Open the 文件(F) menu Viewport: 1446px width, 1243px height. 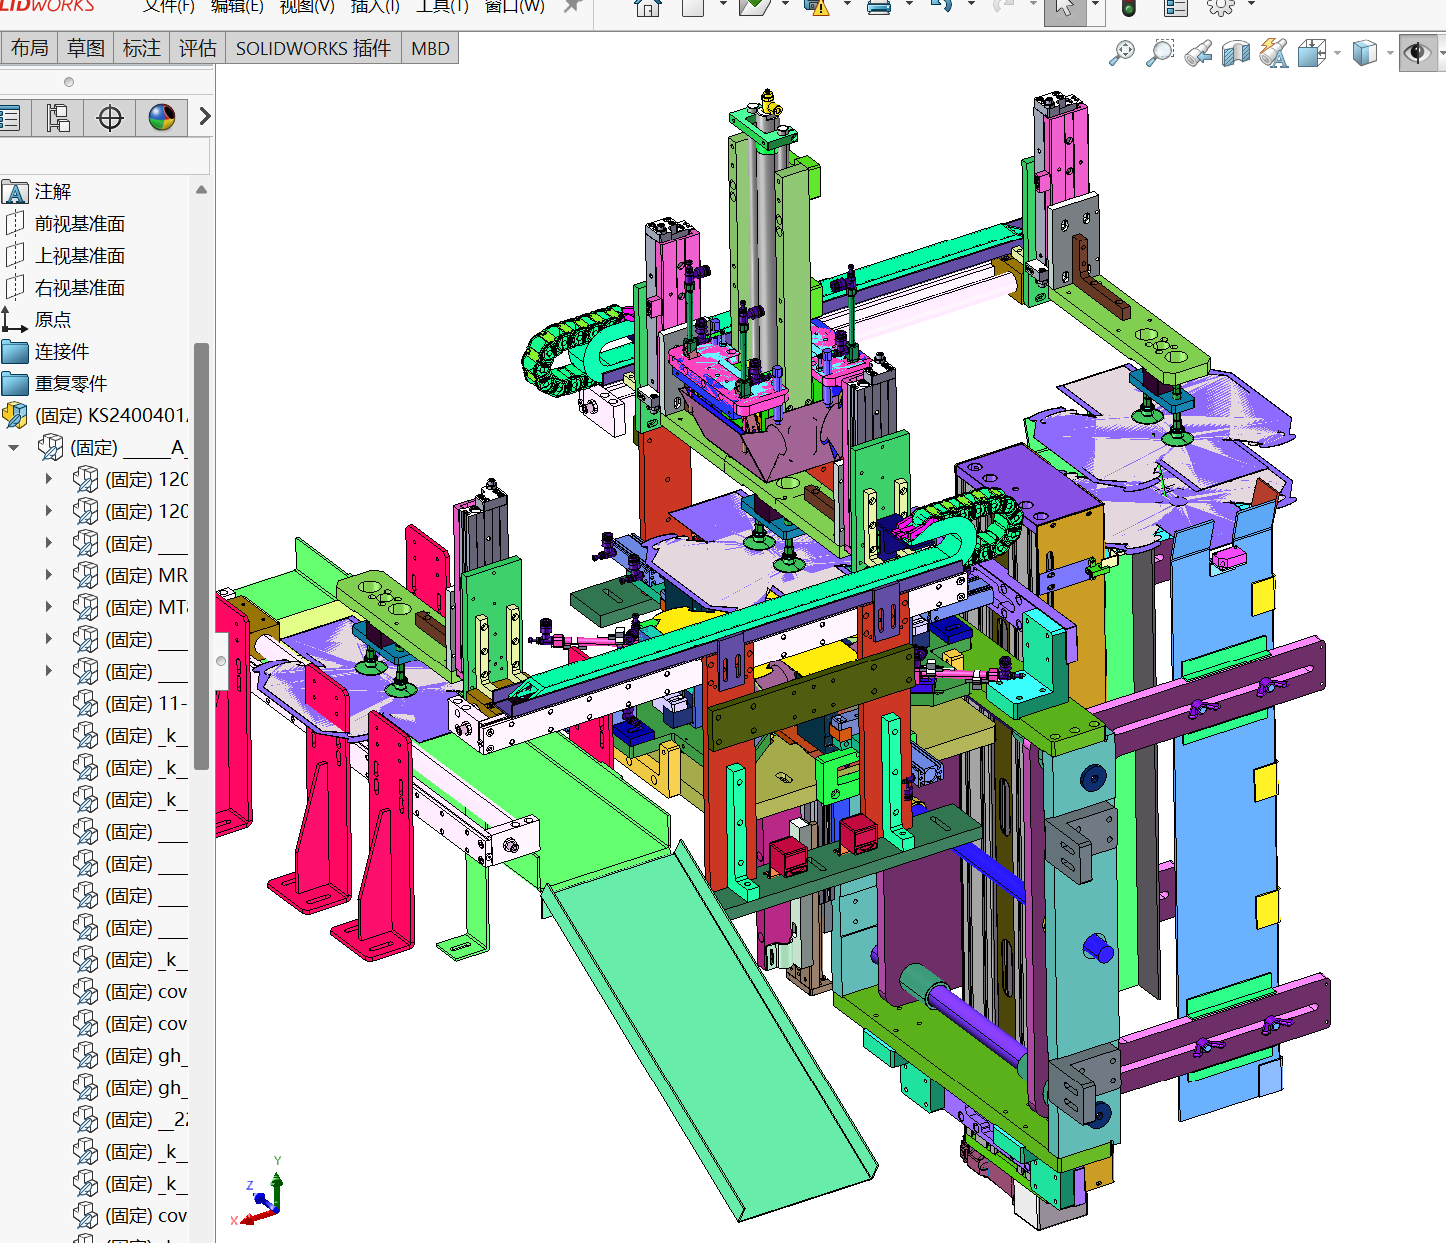point(168,6)
